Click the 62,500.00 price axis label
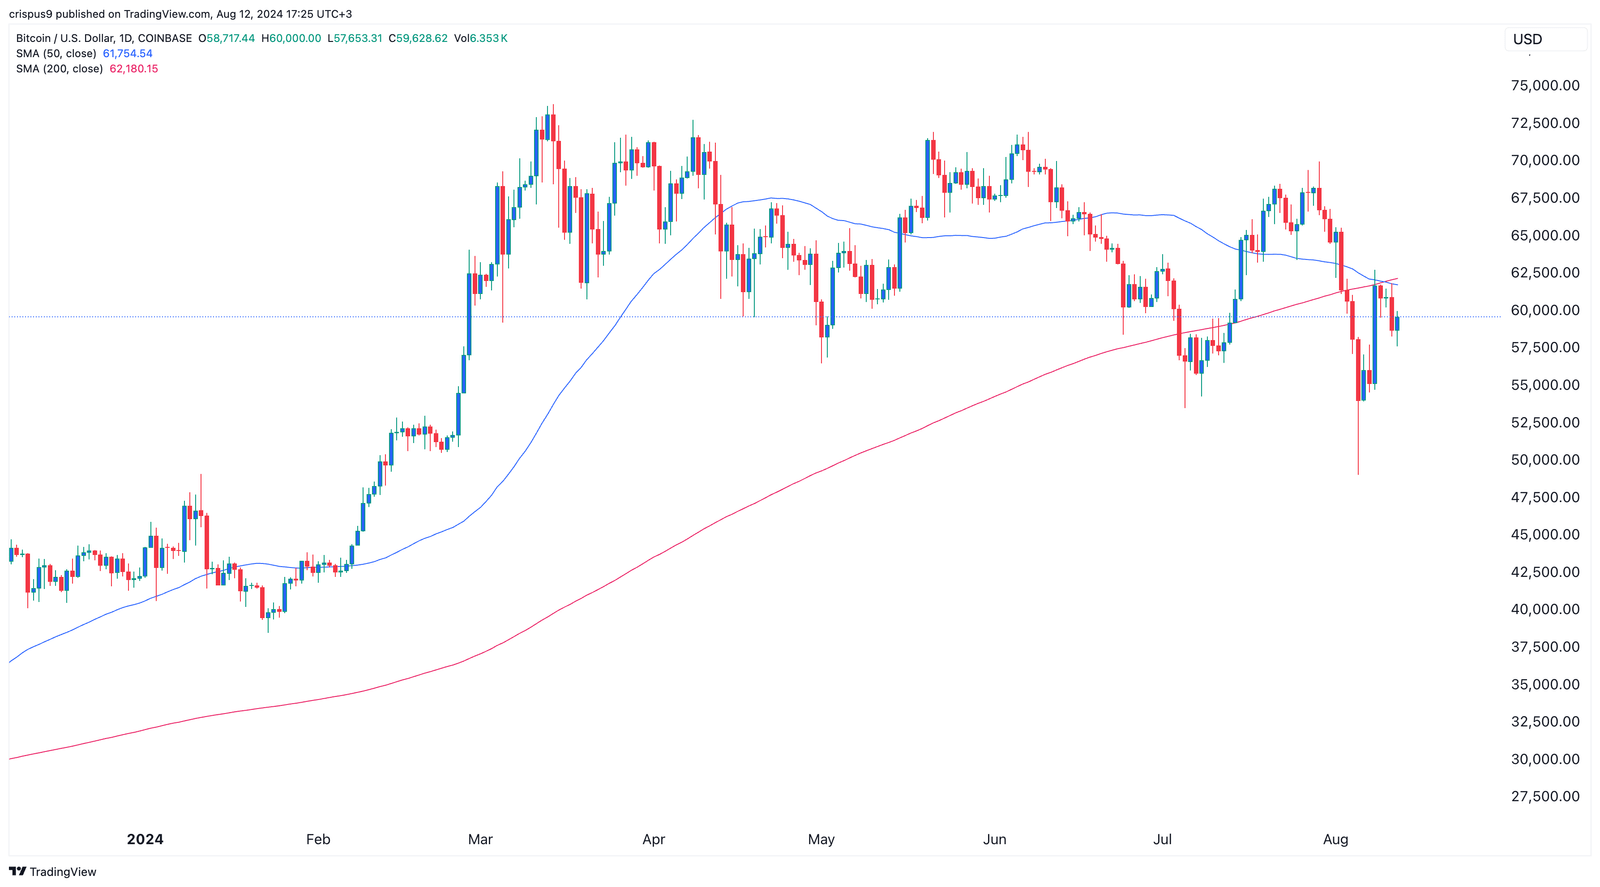Image resolution: width=1600 pixels, height=887 pixels. (x=1545, y=272)
